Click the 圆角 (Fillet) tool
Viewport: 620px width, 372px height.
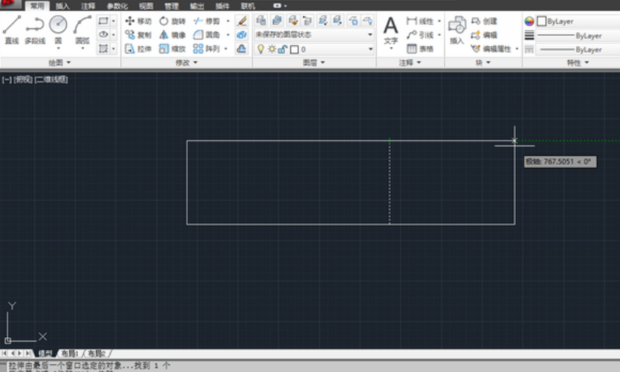(207, 35)
